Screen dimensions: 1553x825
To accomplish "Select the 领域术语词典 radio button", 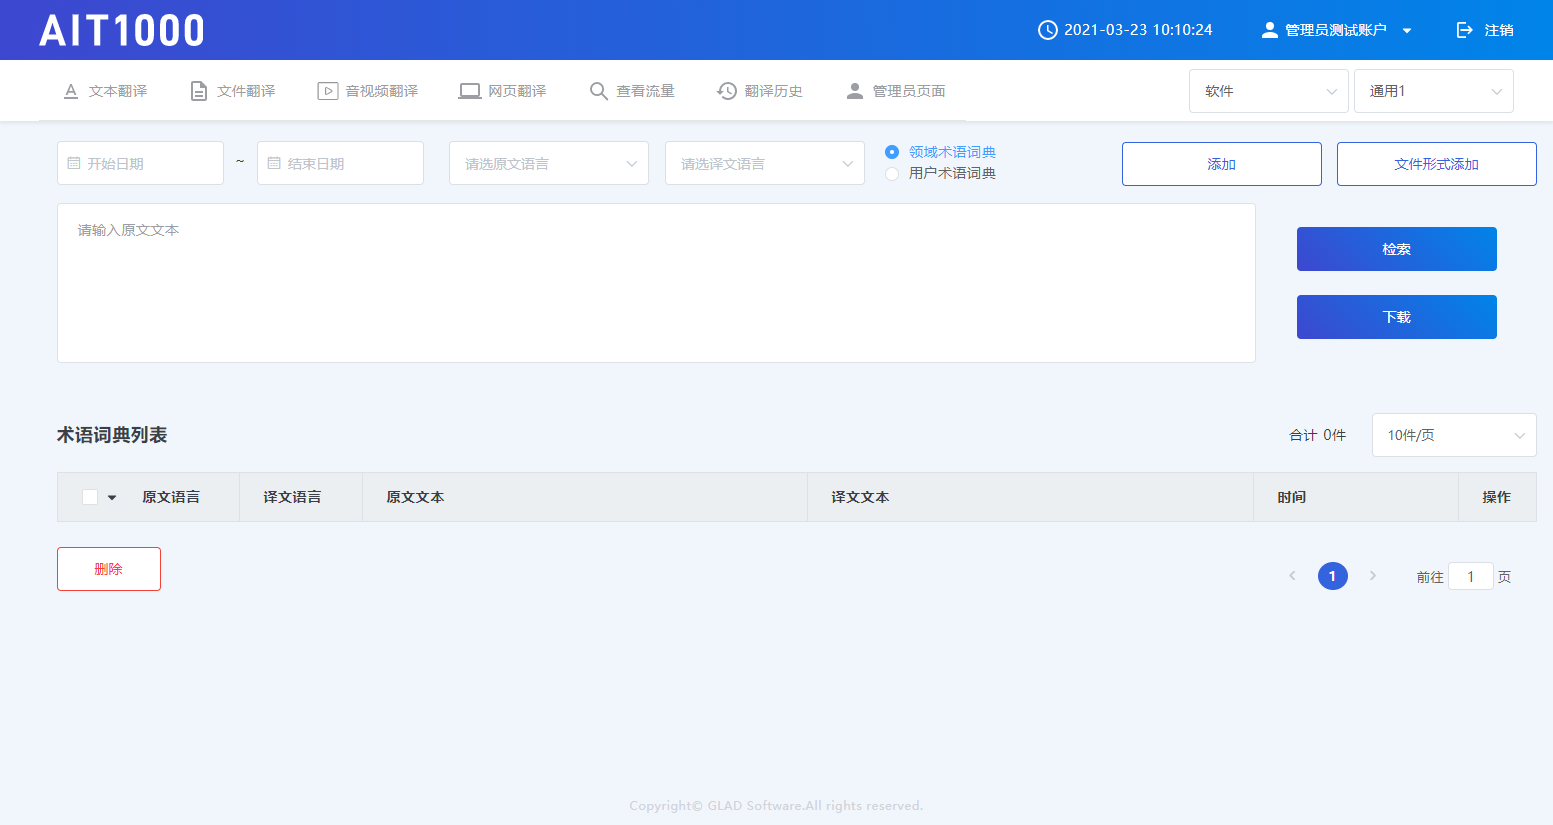I will coord(892,152).
